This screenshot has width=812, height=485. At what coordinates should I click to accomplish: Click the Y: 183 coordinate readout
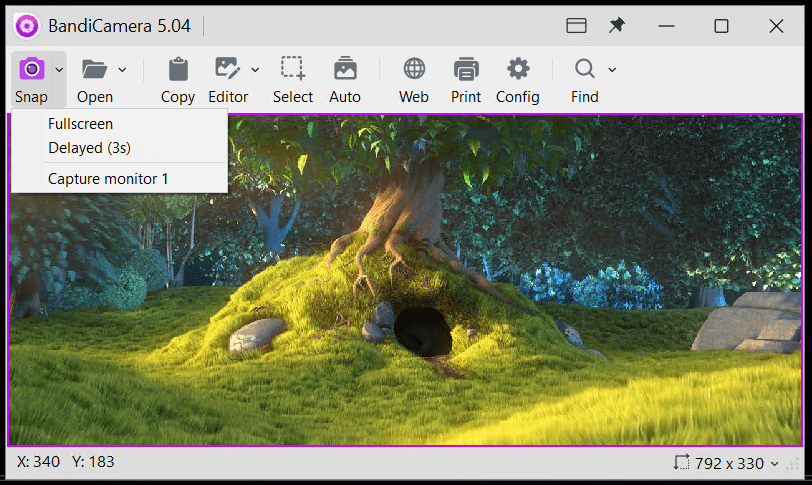(x=93, y=462)
